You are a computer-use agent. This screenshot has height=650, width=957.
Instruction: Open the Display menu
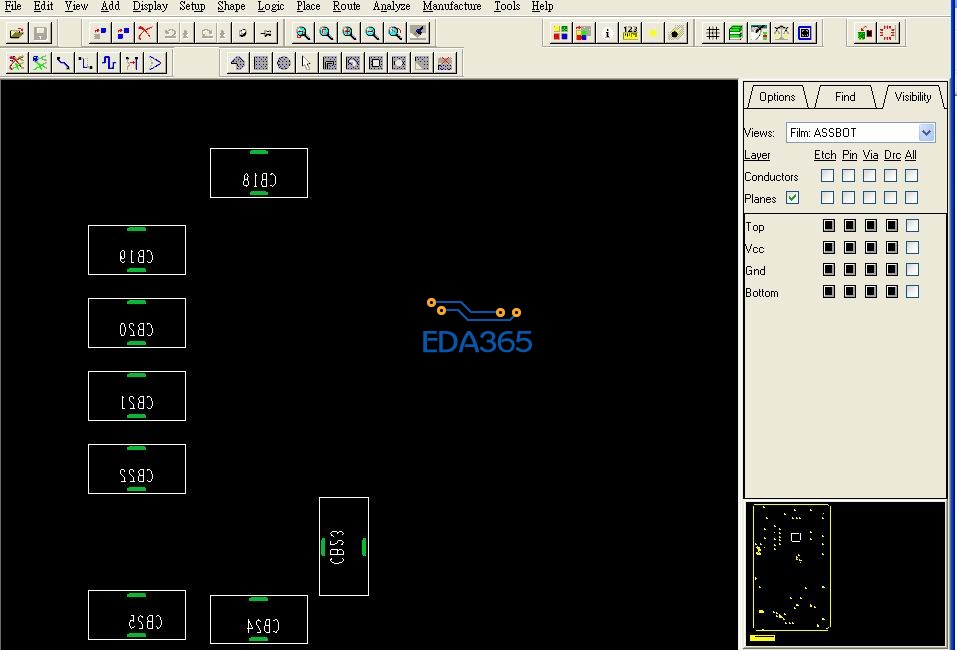click(x=150, y=6)
